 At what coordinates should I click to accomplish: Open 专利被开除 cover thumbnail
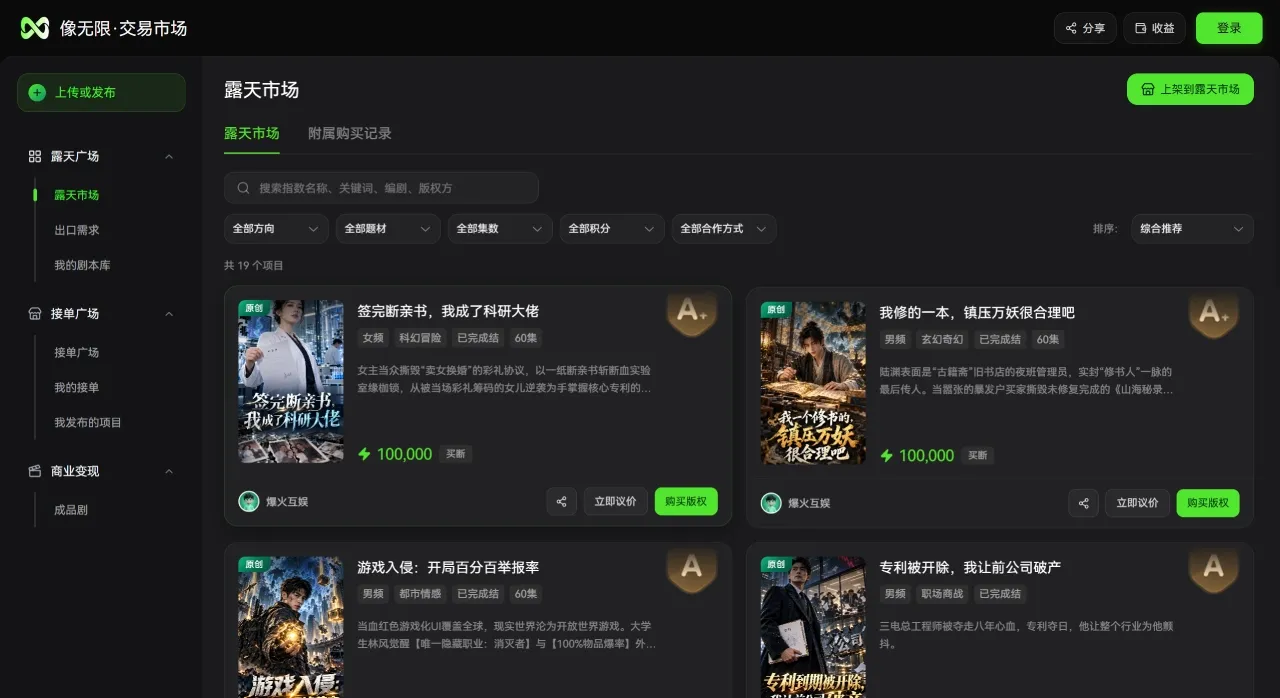point(813,627)
